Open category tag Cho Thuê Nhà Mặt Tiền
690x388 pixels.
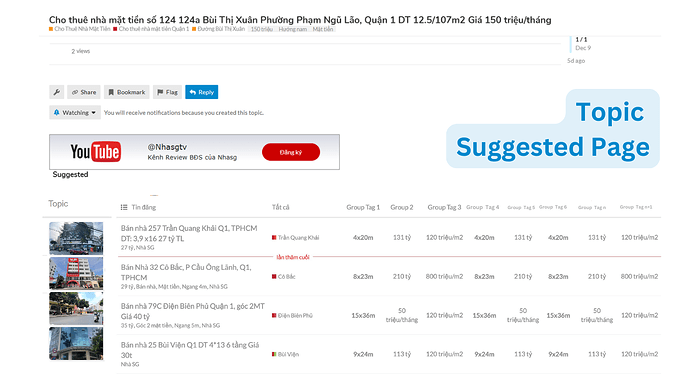[x=80, y=29]
